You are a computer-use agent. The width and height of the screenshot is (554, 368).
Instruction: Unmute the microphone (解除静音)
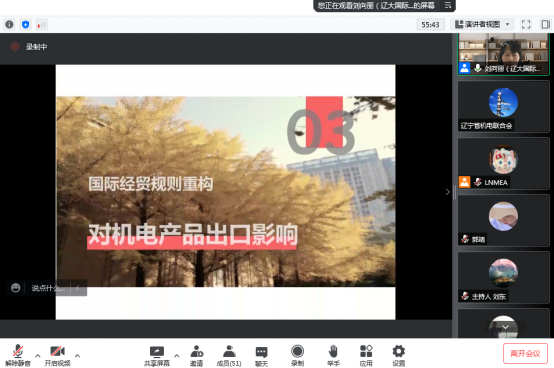click(x=18, y=356)
